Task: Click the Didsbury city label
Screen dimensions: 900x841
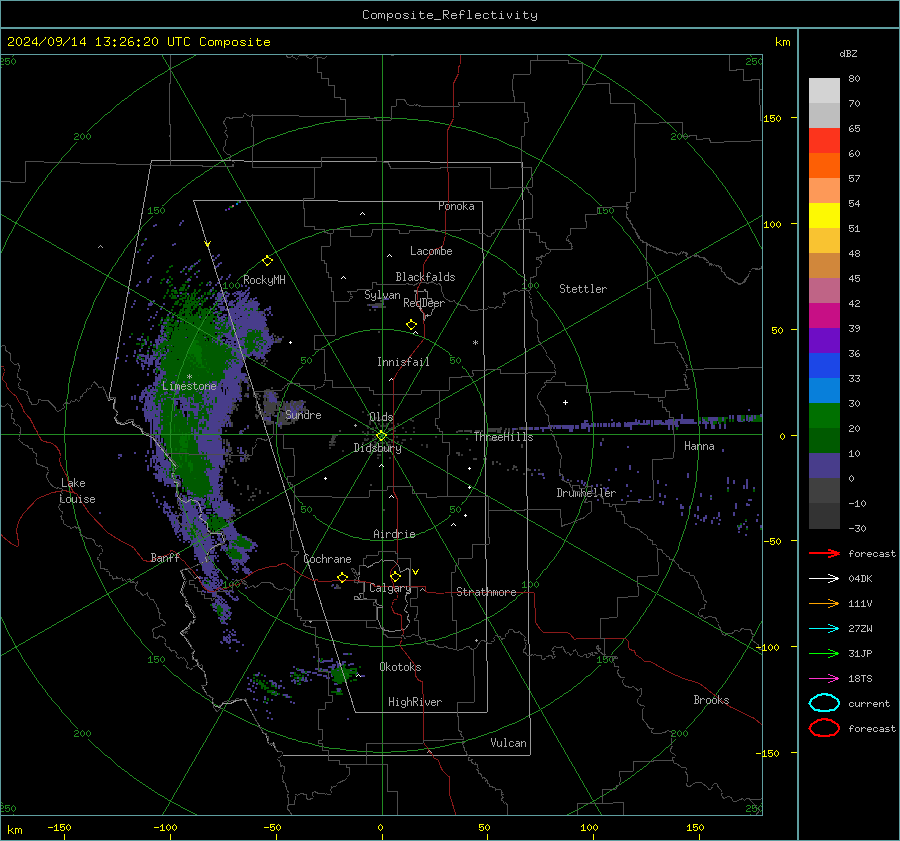Action: (377, 448)
